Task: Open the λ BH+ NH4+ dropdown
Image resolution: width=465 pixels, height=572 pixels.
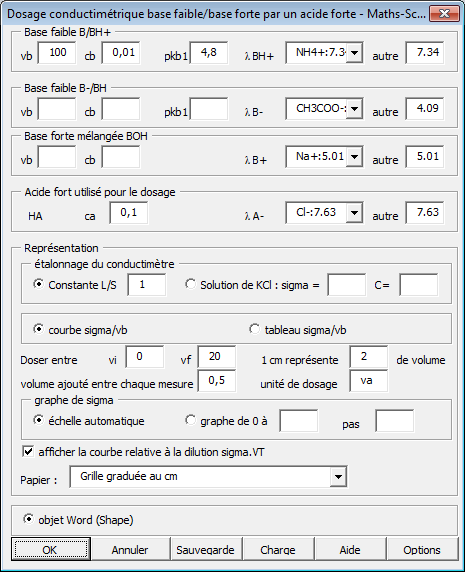Action: pyautogui.click(x=354, y=53)
